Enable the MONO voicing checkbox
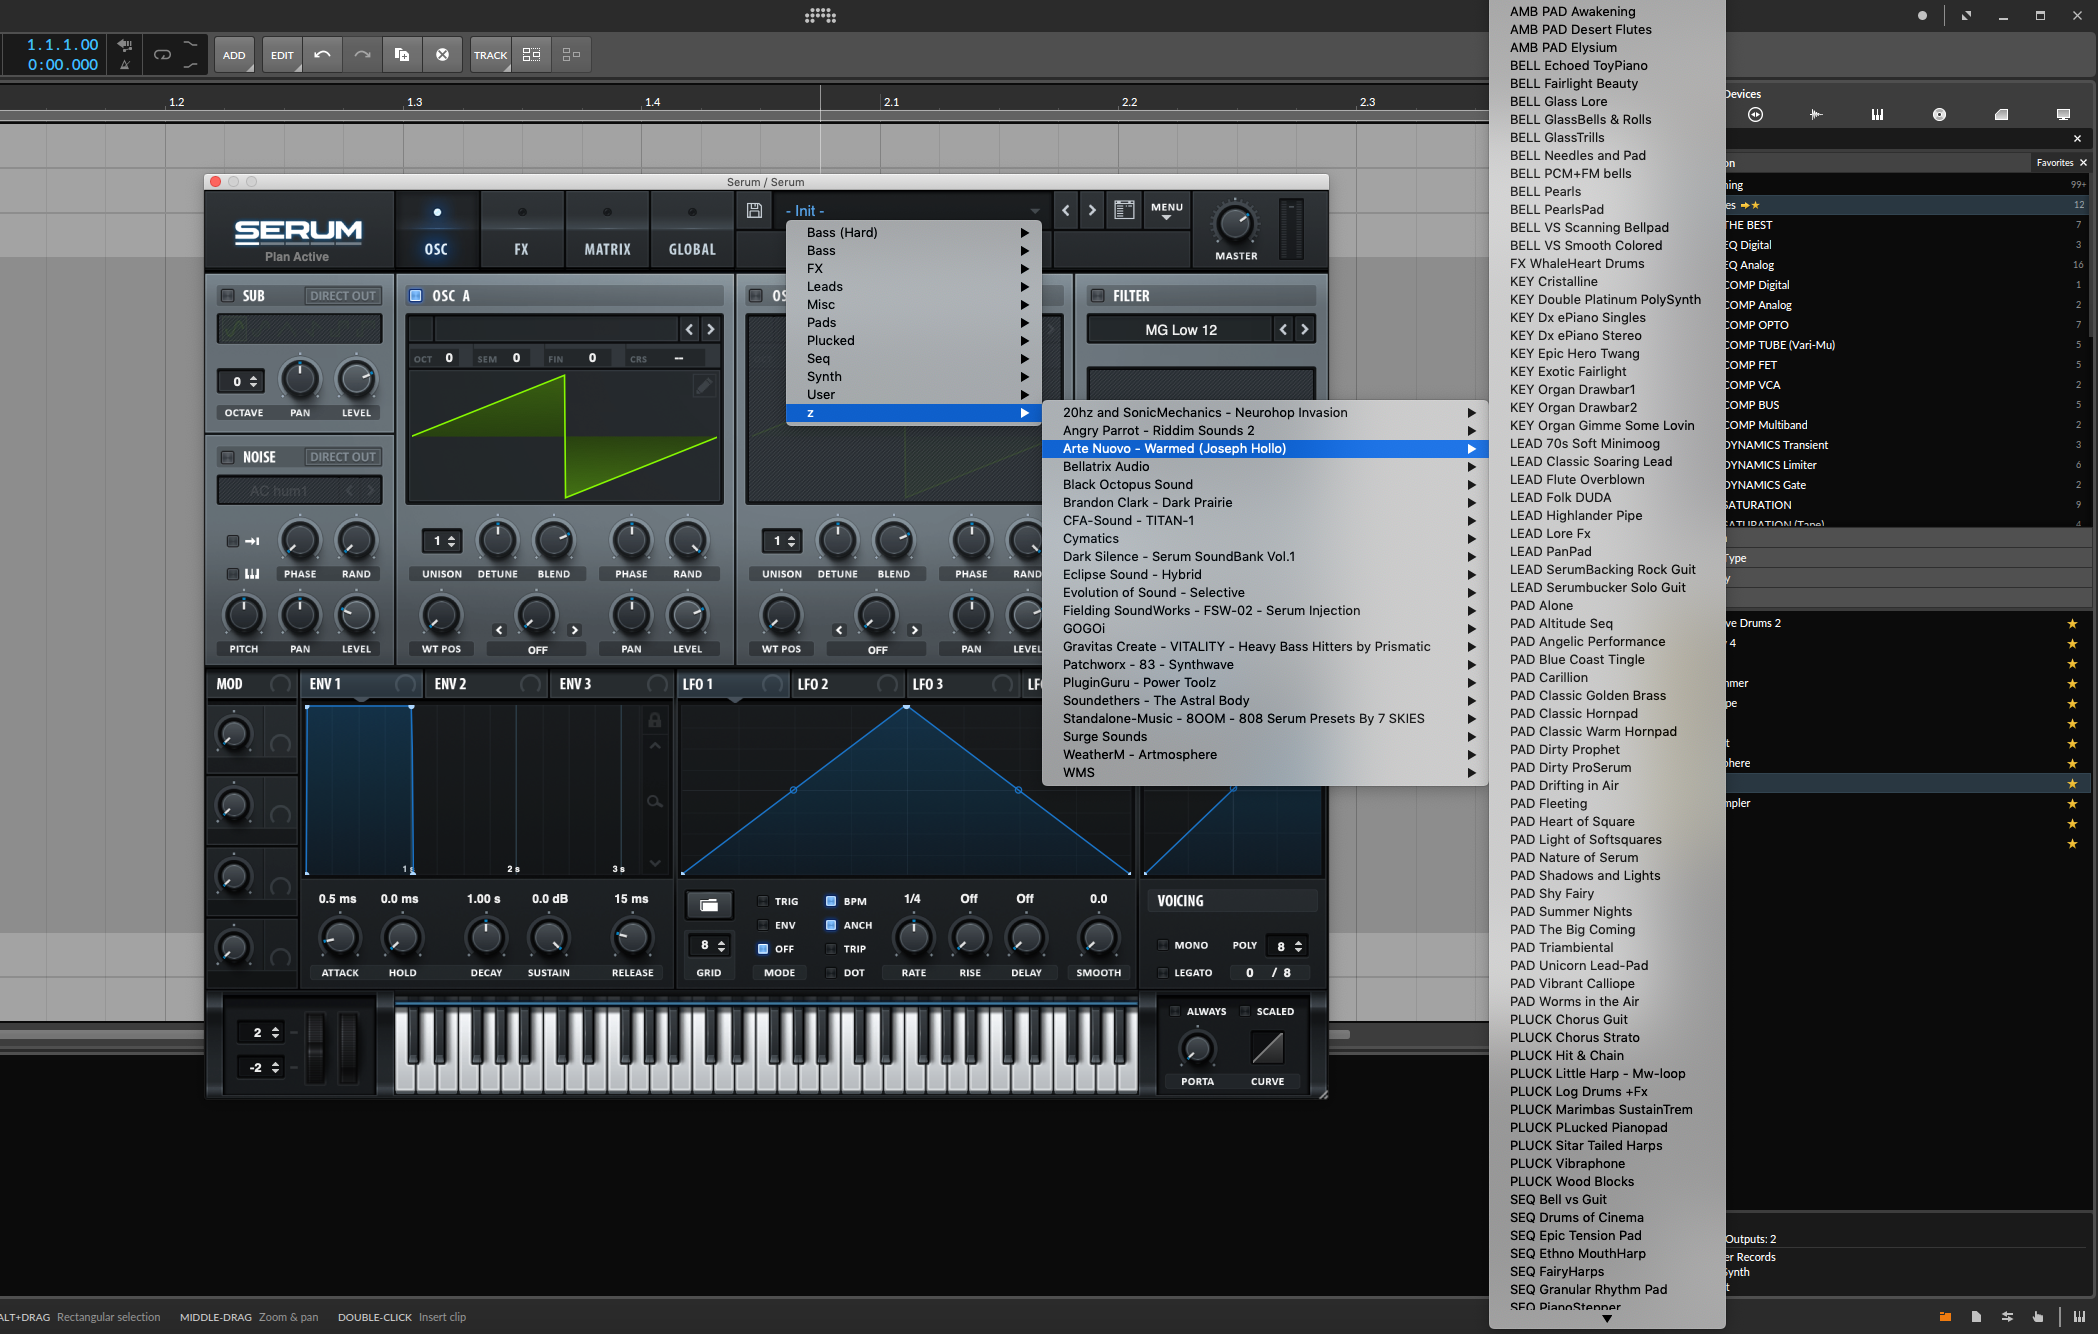This screenshot has width=2098, height=1334. [1163, 945]
